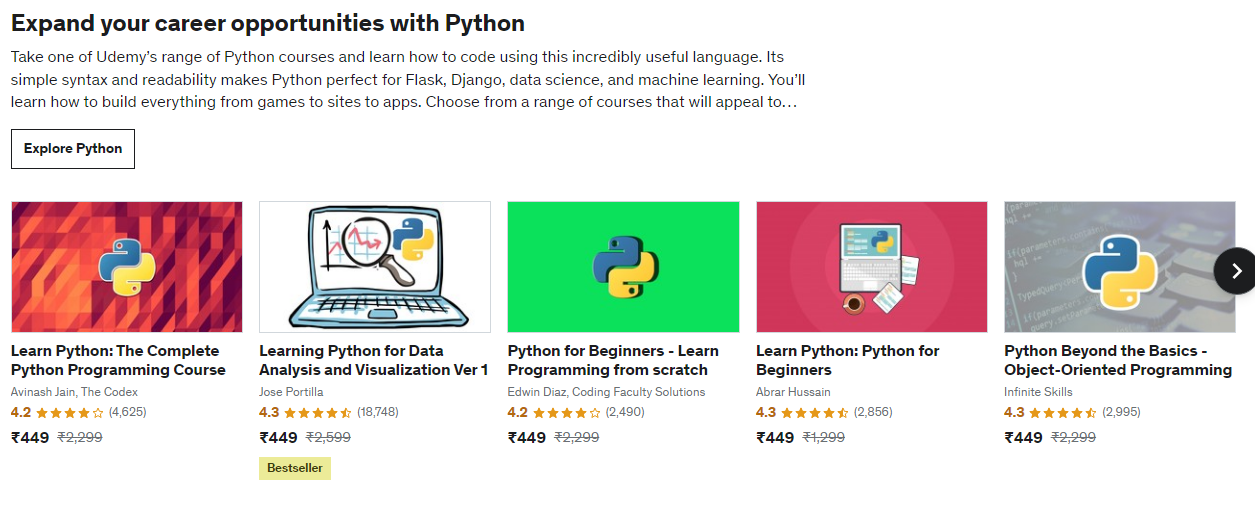Click star rating of Jose Portilla course

point(319,412)
